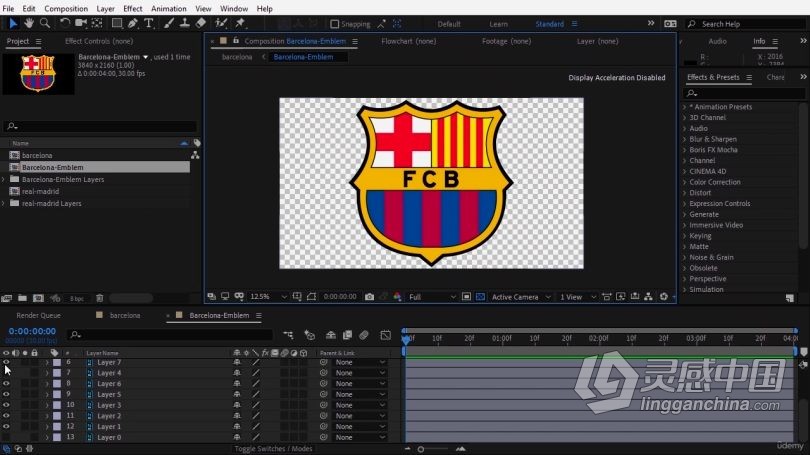Screen dimensions: 810x455
Task: Click Toggle Switches / Modes button
Action: click(x=273, y=449)
